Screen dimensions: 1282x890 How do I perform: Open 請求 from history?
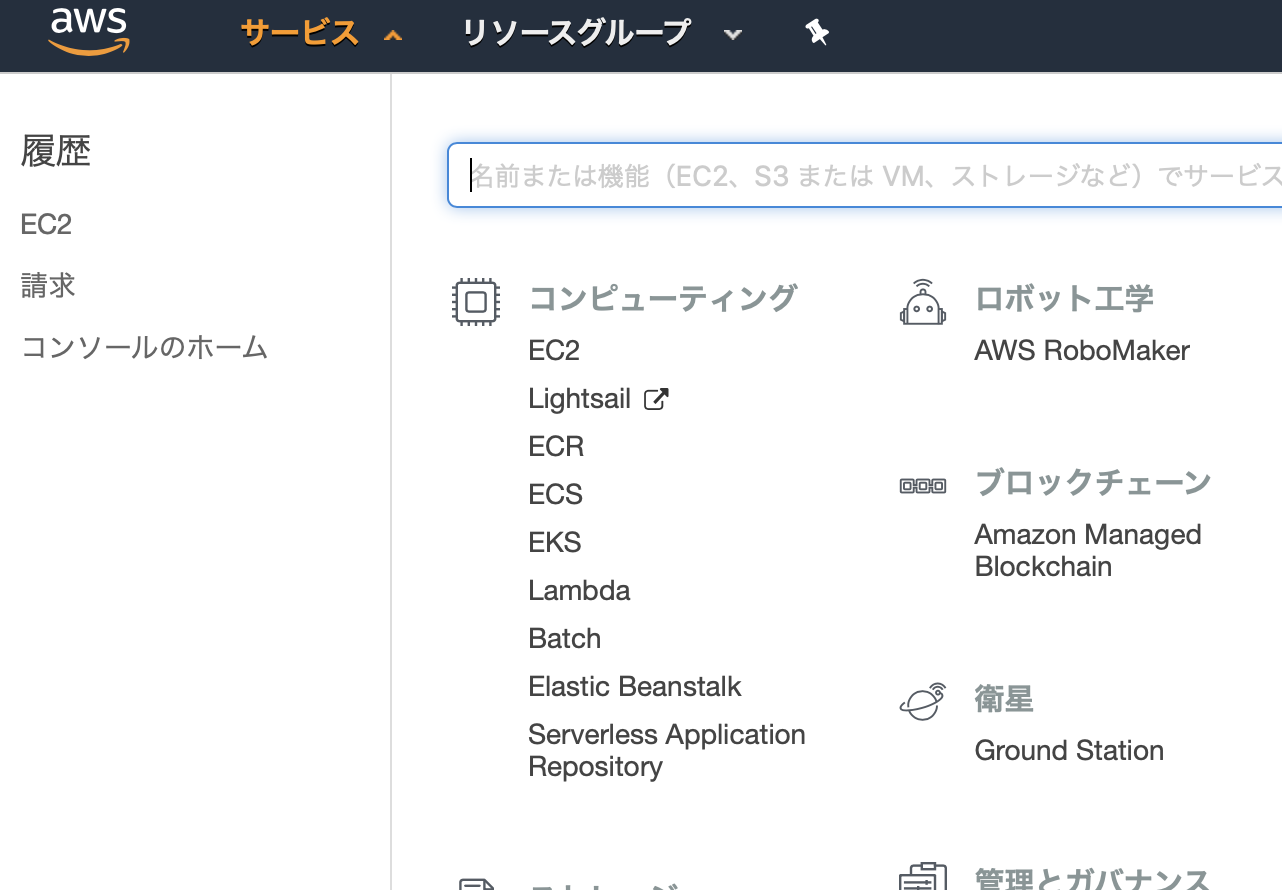tap(48, 286)
